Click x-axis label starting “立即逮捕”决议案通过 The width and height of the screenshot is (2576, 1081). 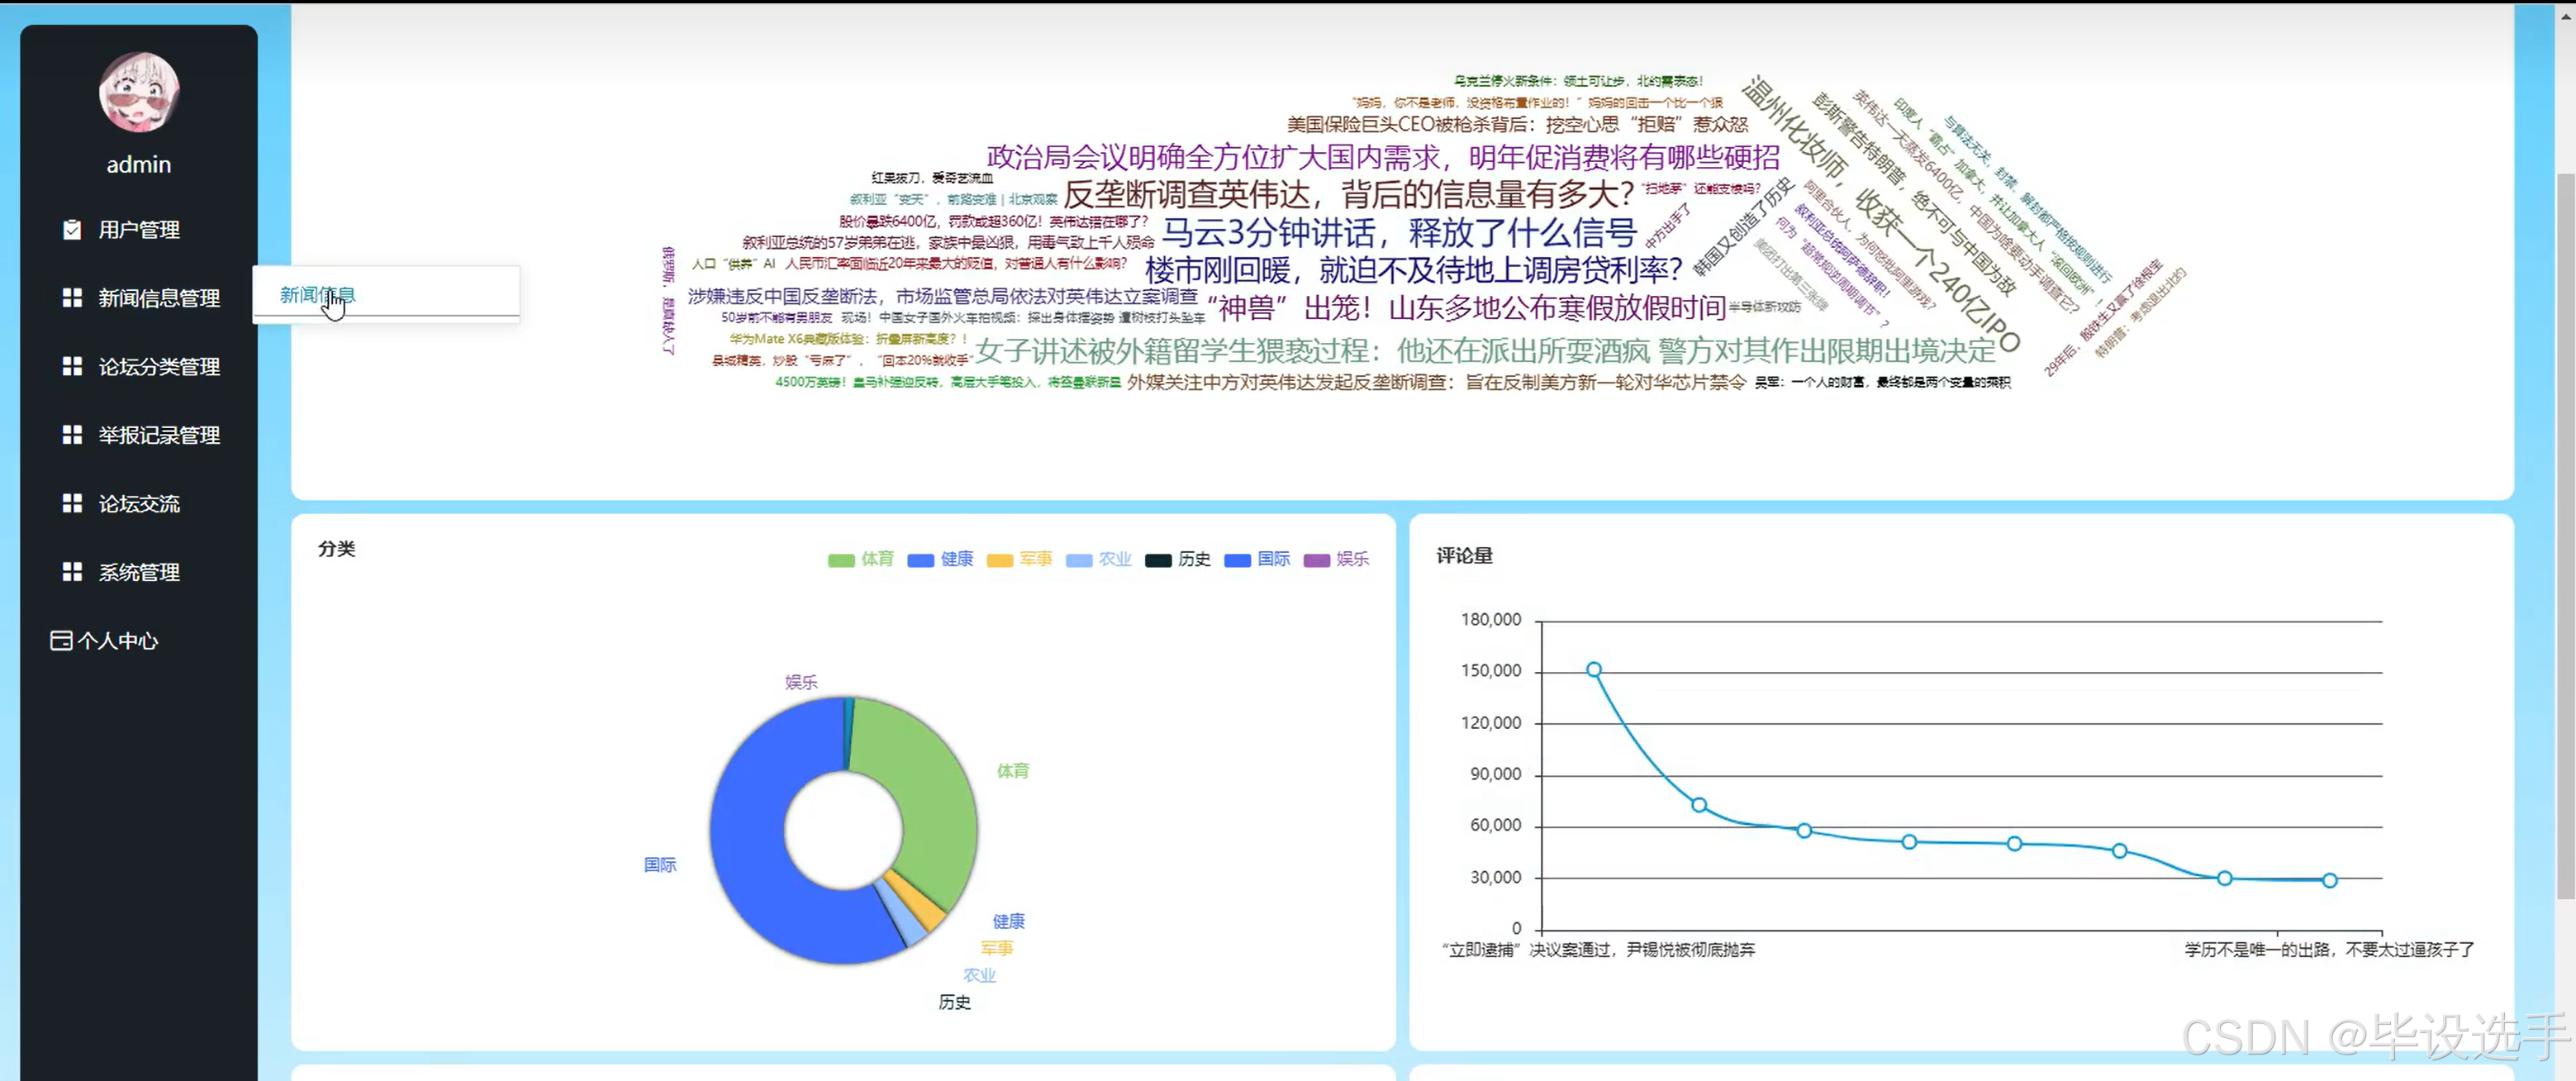tap(1598, 950)
